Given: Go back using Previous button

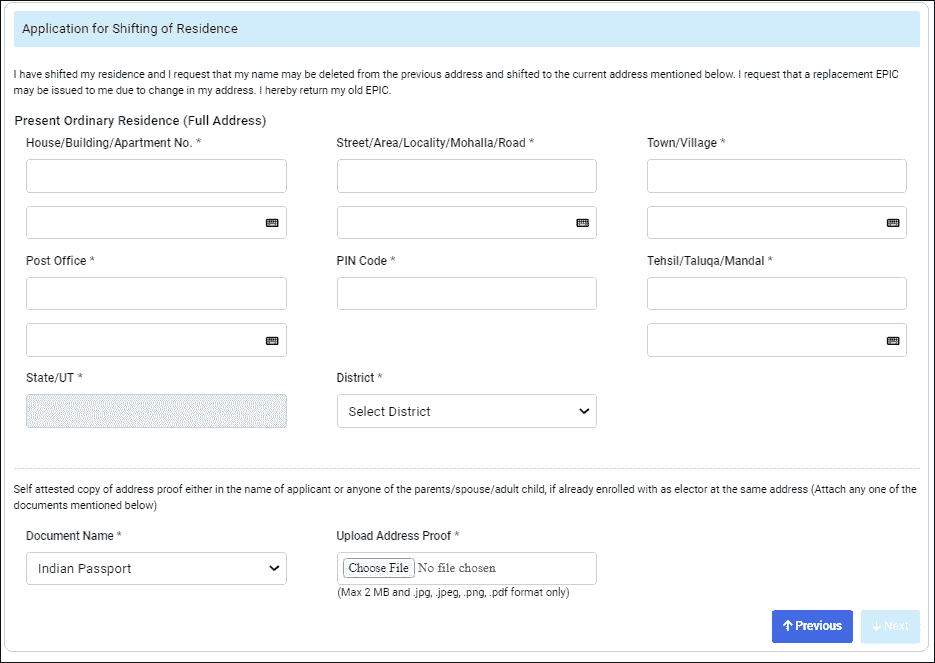Looking at the screenshot, I should pyautogui.click(x=811, y=626).
